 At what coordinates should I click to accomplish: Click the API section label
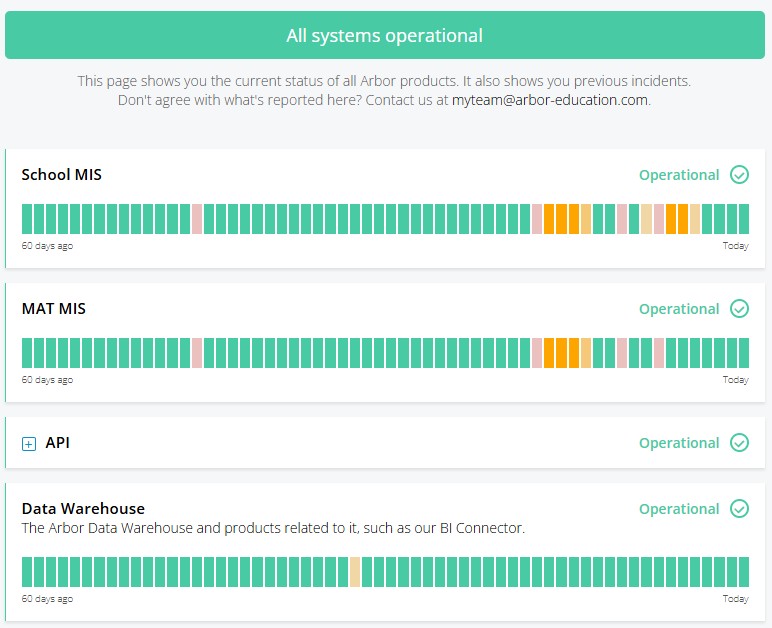[57, 442]
